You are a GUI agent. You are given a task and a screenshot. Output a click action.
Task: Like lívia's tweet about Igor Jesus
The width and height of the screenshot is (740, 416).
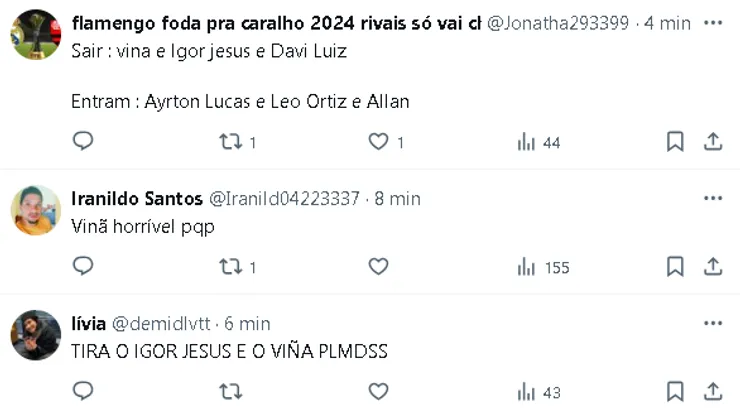pos(378,391)
